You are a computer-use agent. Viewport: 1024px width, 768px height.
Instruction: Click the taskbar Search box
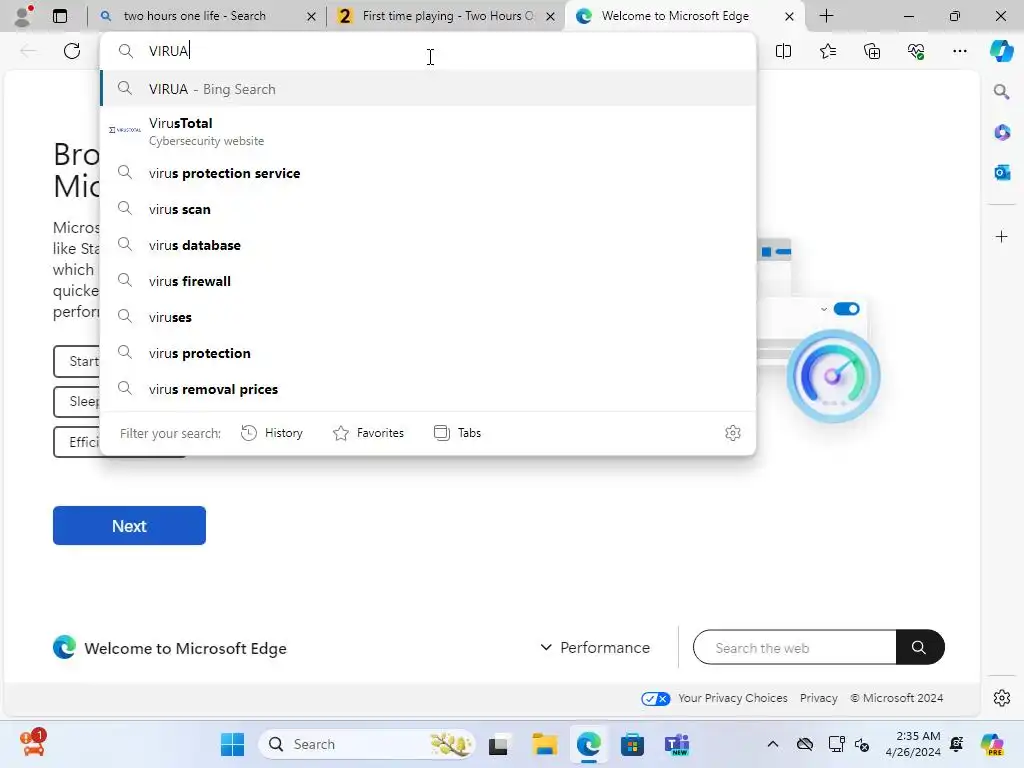[367, 744]
